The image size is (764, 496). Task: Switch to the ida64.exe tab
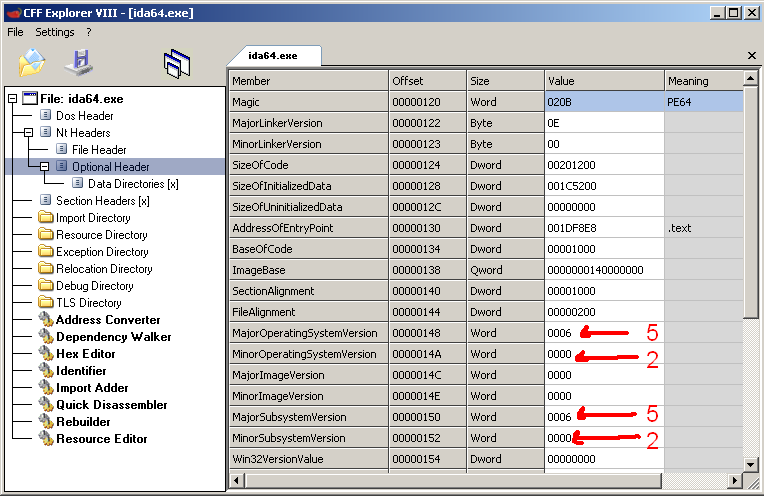coord(273,56)
